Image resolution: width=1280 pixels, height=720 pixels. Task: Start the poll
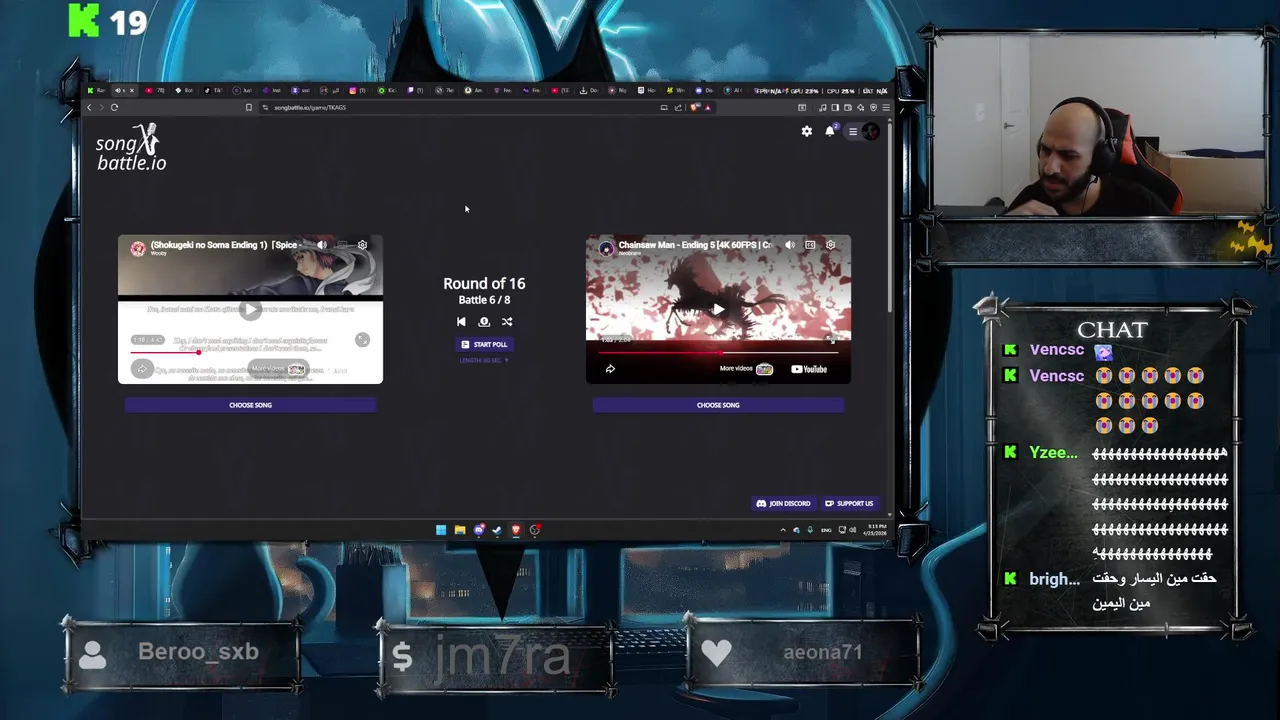(x=484, y=344)
